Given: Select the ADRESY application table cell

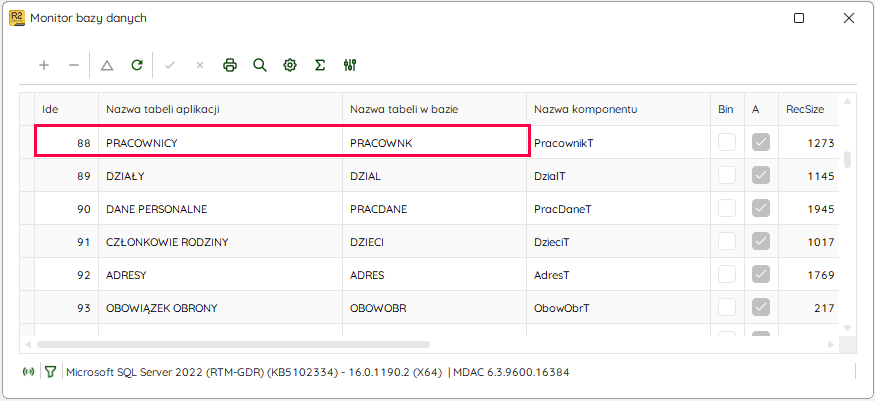Looking at the screenshot, I should (x=220, y=274).
